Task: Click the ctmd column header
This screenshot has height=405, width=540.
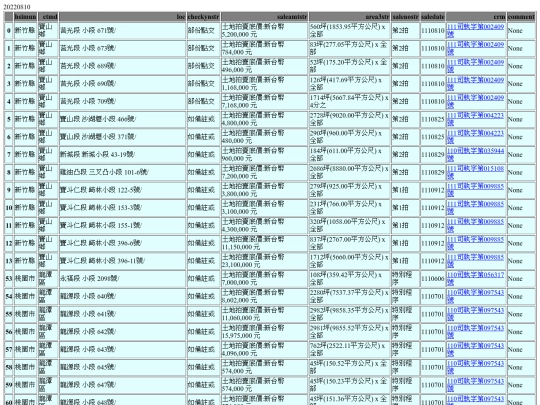Action: coord(48,17)
